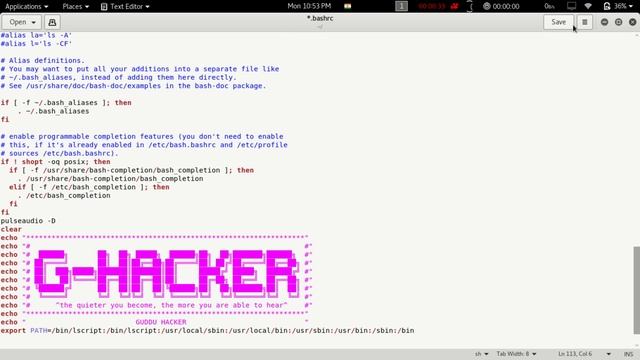Open the Text Editor app menu
The height and width of the screenshot is (360, 640).
tap(125, 6)
